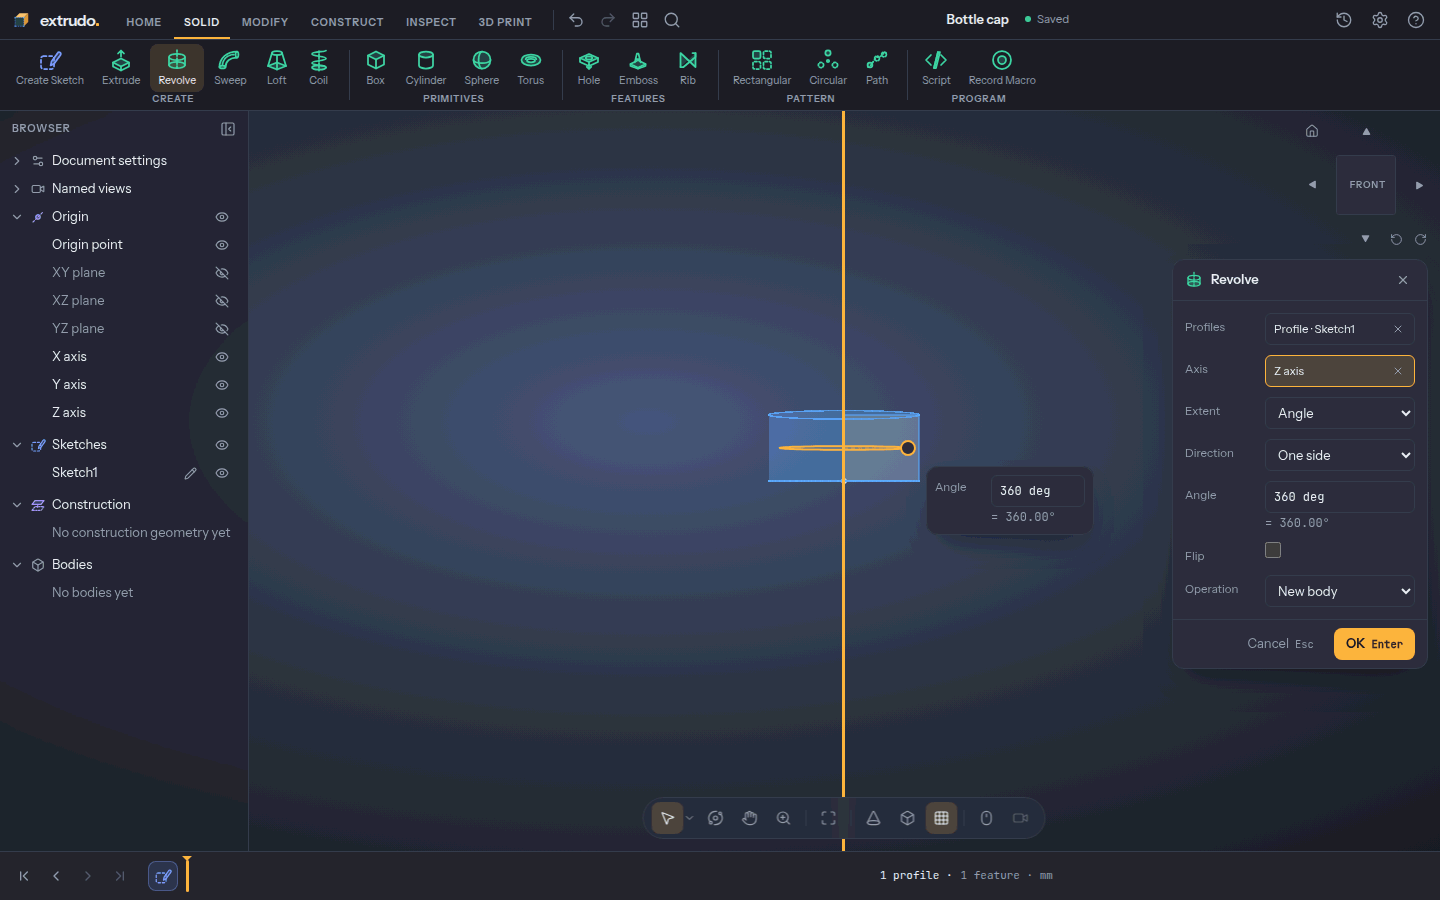
Task: Insert a Sphere primitive
Action: point(482,68)
